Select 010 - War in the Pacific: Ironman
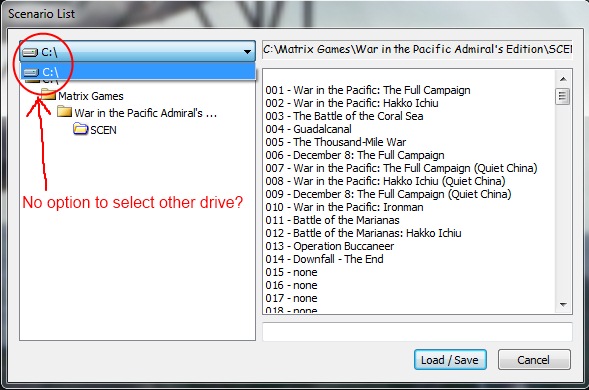The image size is (589, 390). (344, 207)
